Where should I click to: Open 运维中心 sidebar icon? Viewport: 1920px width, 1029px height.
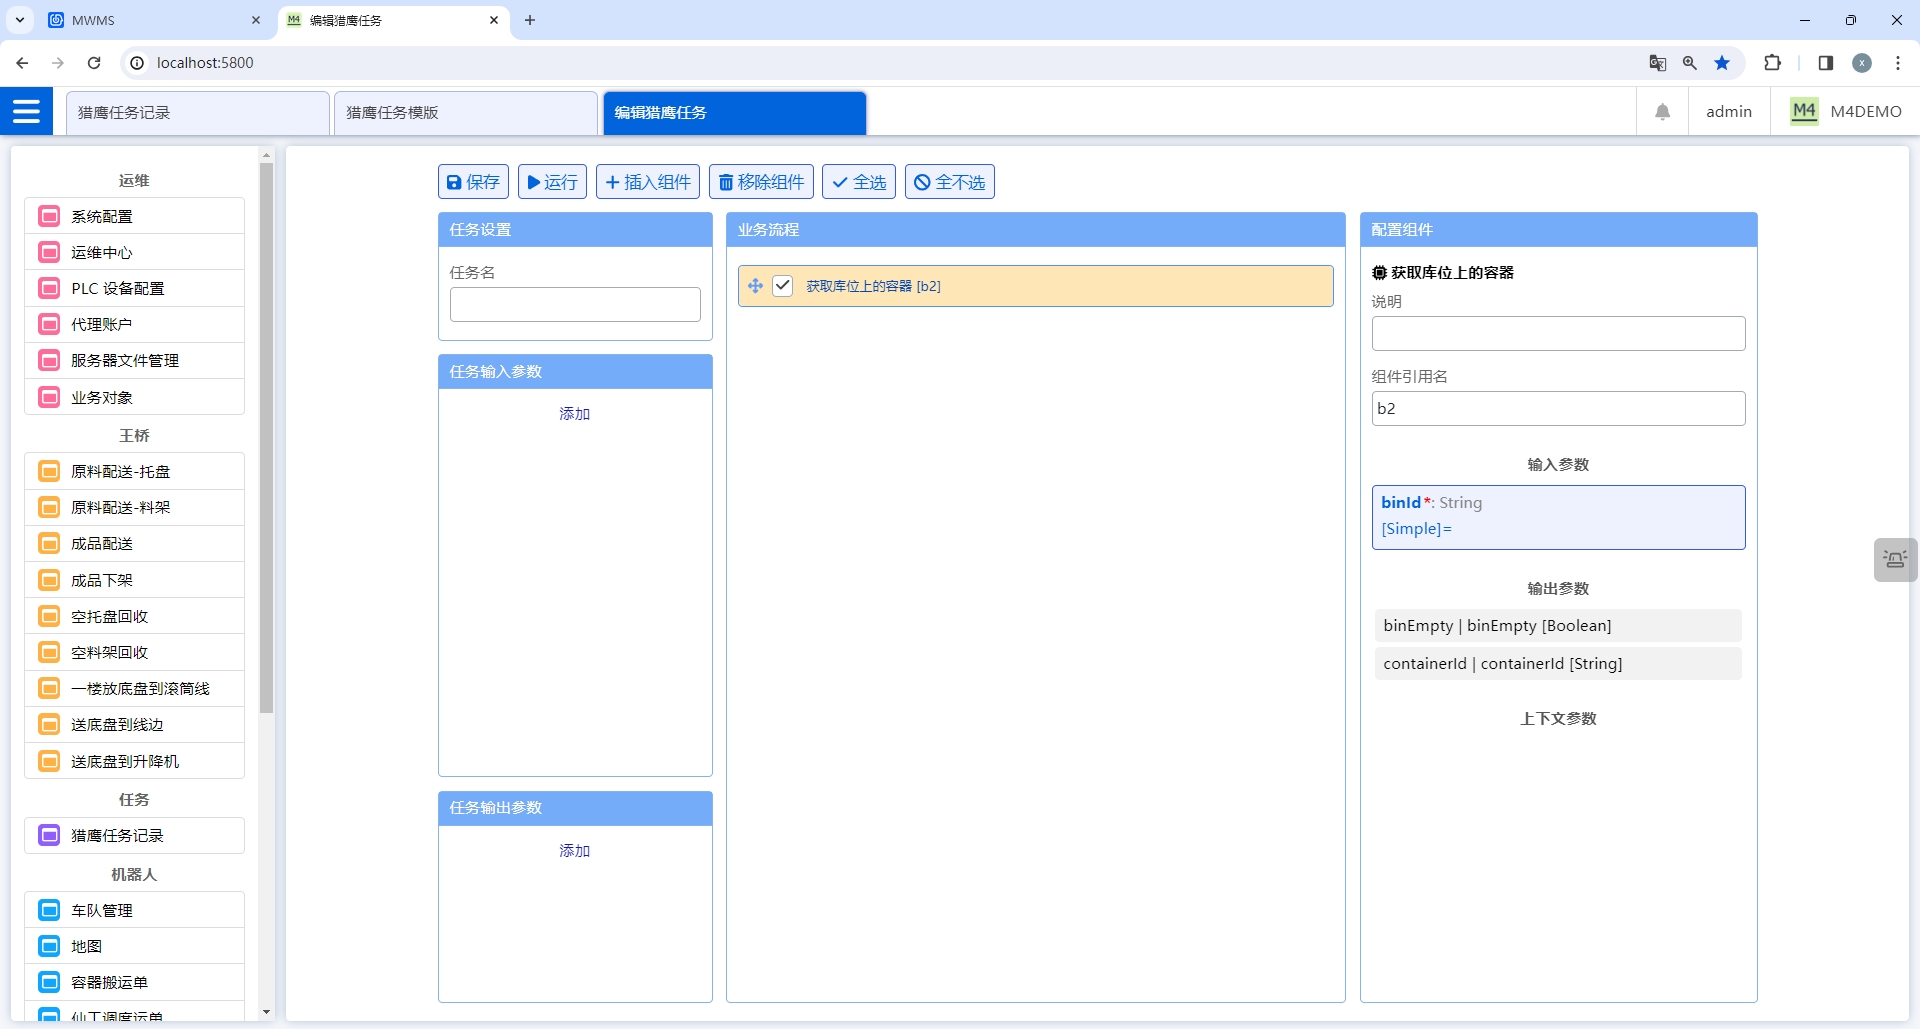(x=49, y=252)
